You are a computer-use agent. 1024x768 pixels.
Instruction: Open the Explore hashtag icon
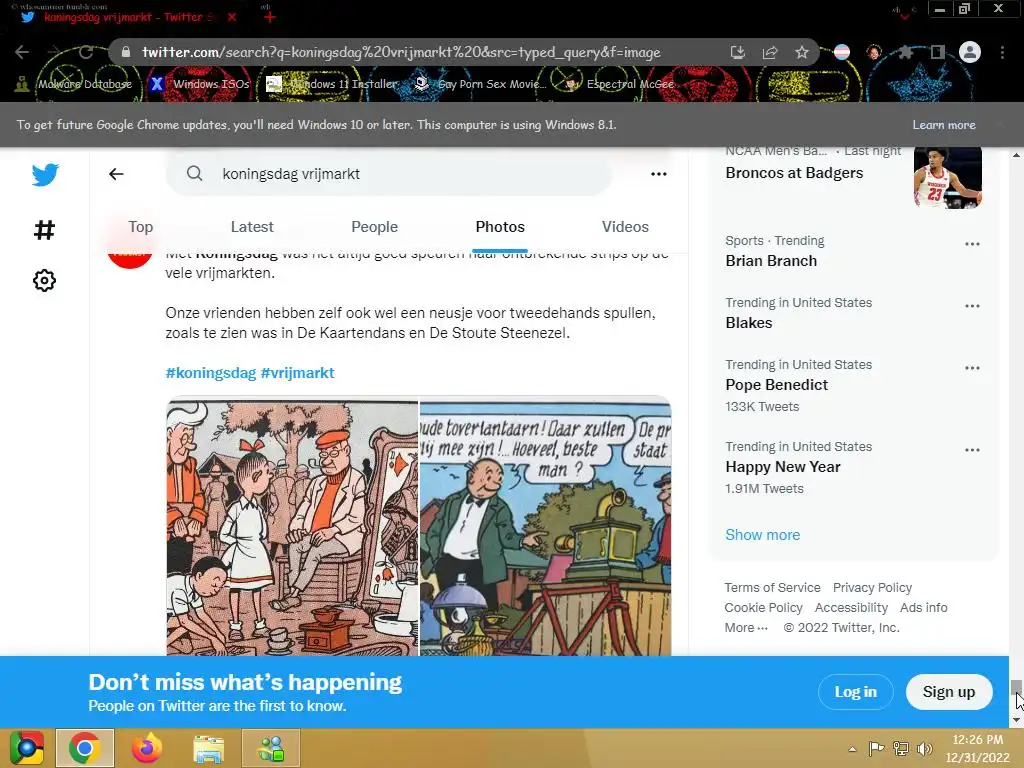[x=44, y=229]
